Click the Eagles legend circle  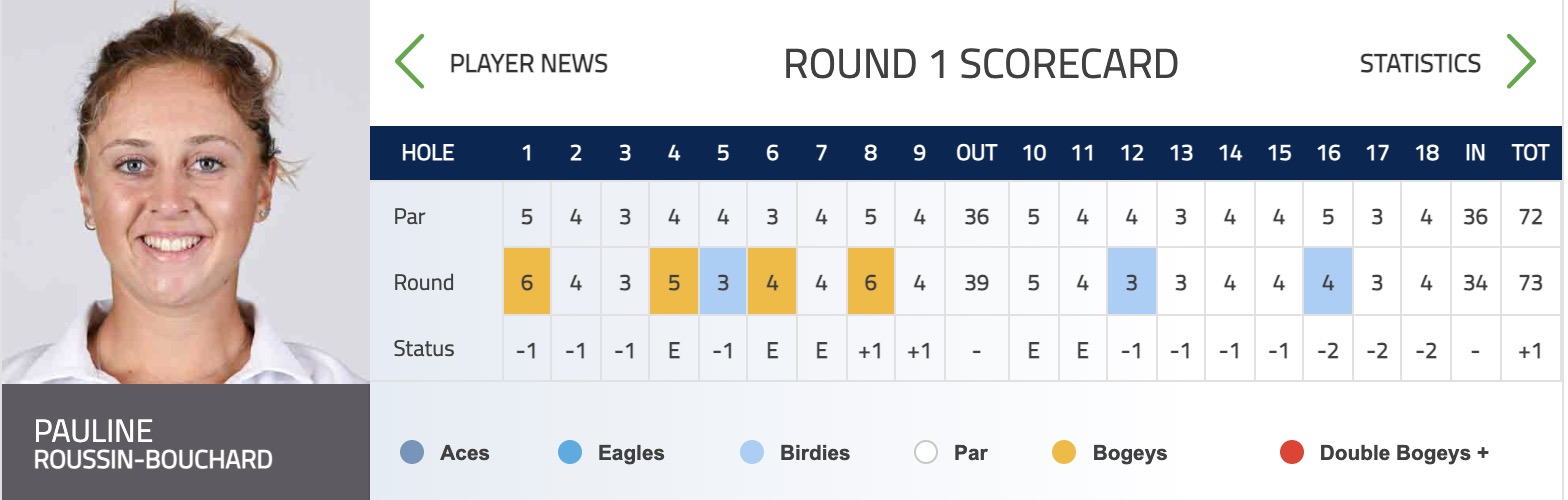[570, 453]
